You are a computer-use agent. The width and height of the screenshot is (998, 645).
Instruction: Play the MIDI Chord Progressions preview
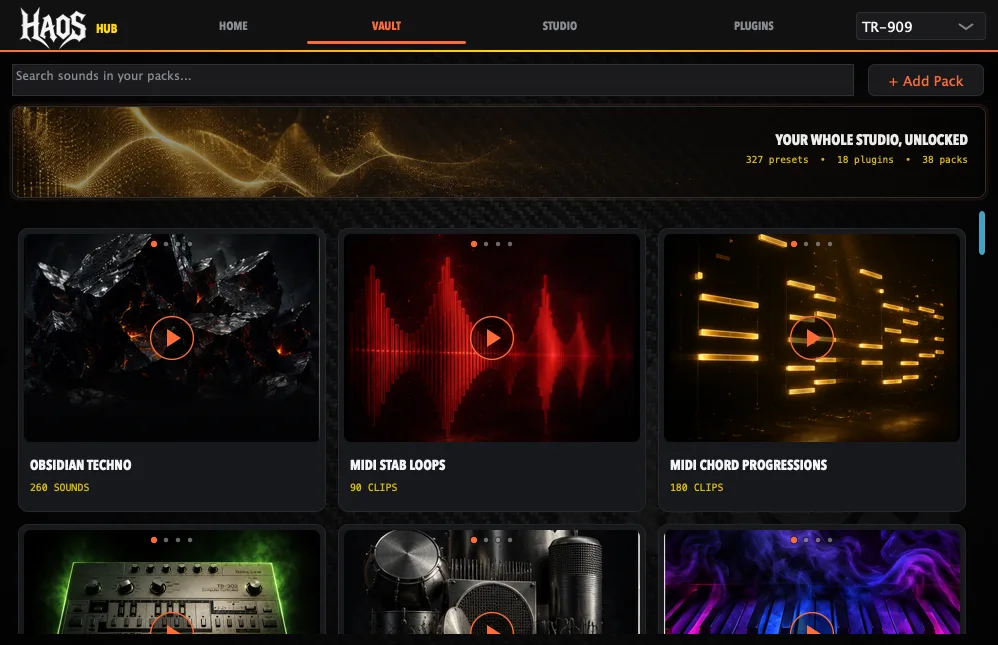click(812, 338)
